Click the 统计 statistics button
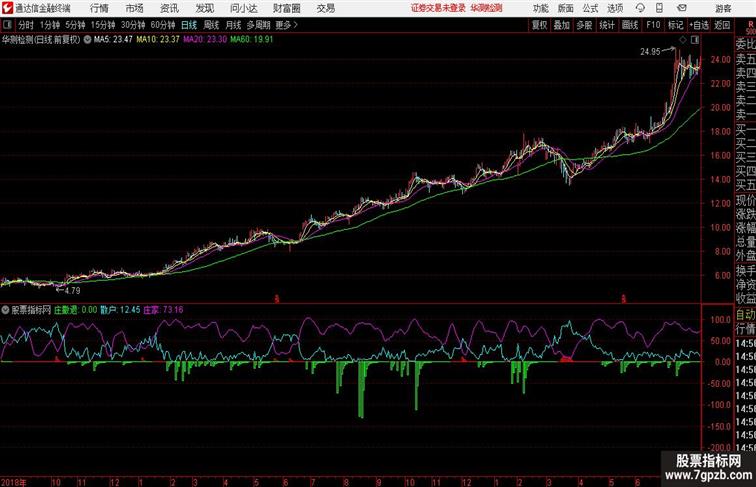The image size is (756, 487). point(607,25)
